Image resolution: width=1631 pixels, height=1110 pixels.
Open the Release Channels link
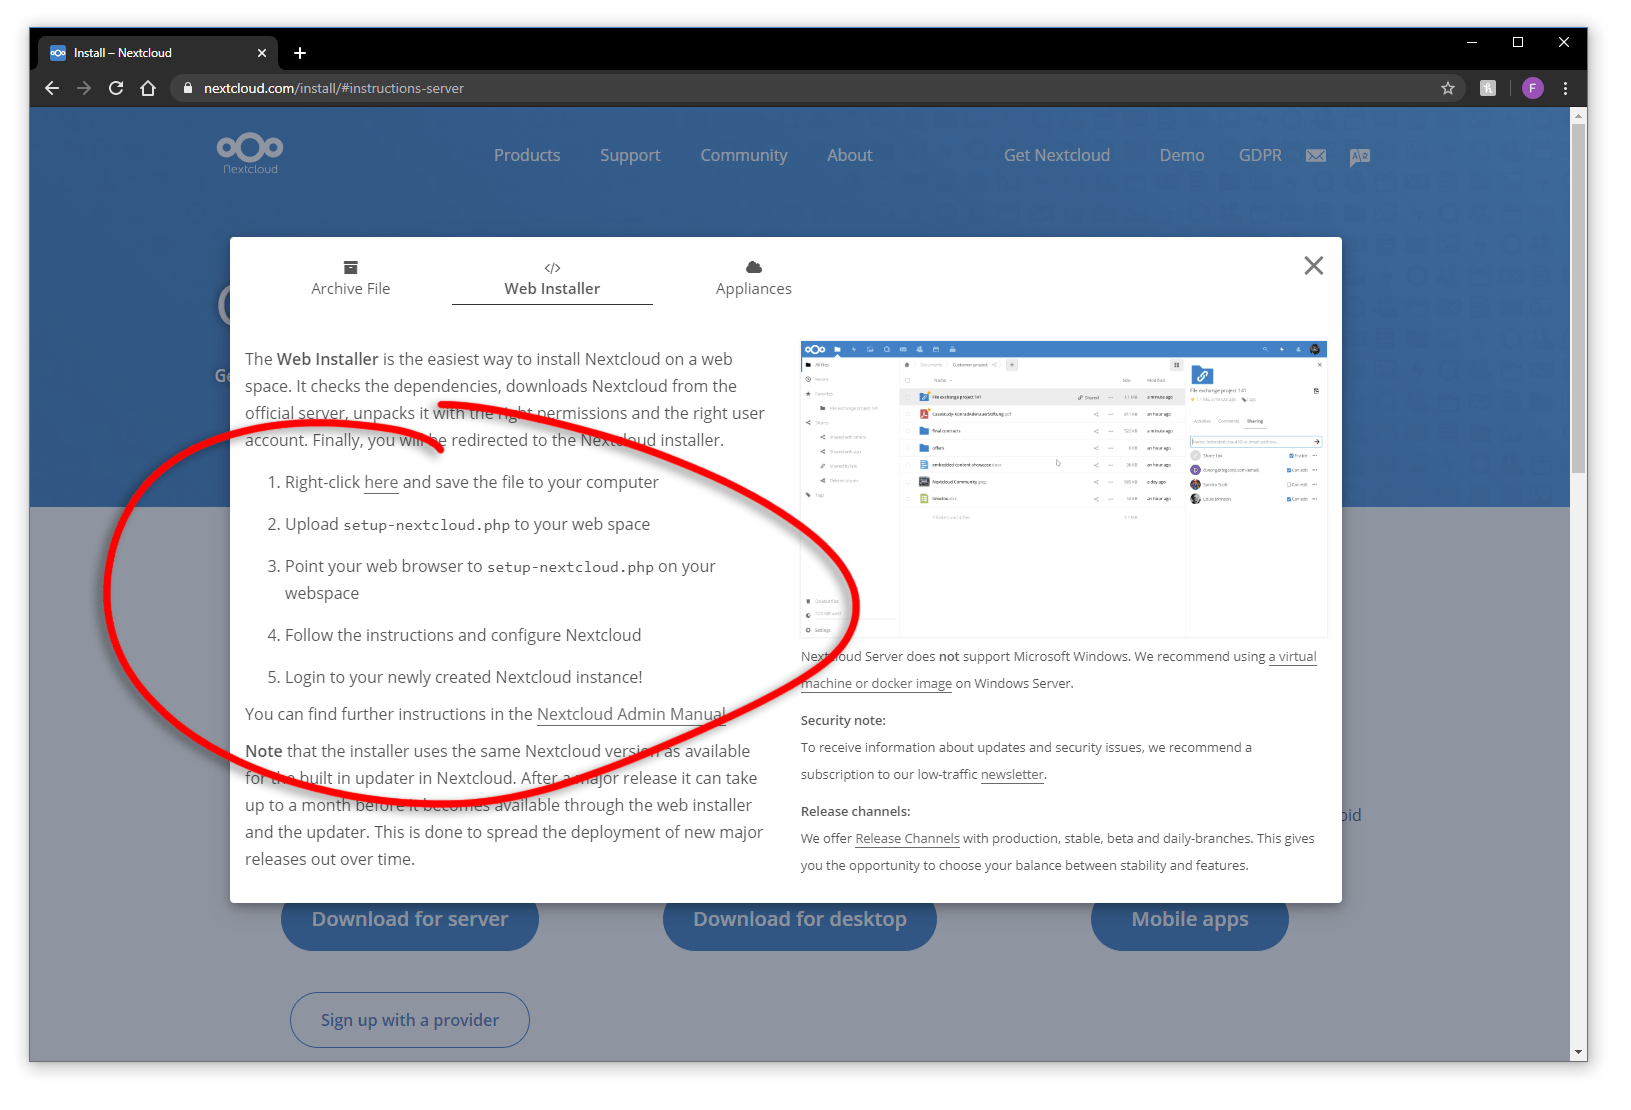(x=907, y=839)
